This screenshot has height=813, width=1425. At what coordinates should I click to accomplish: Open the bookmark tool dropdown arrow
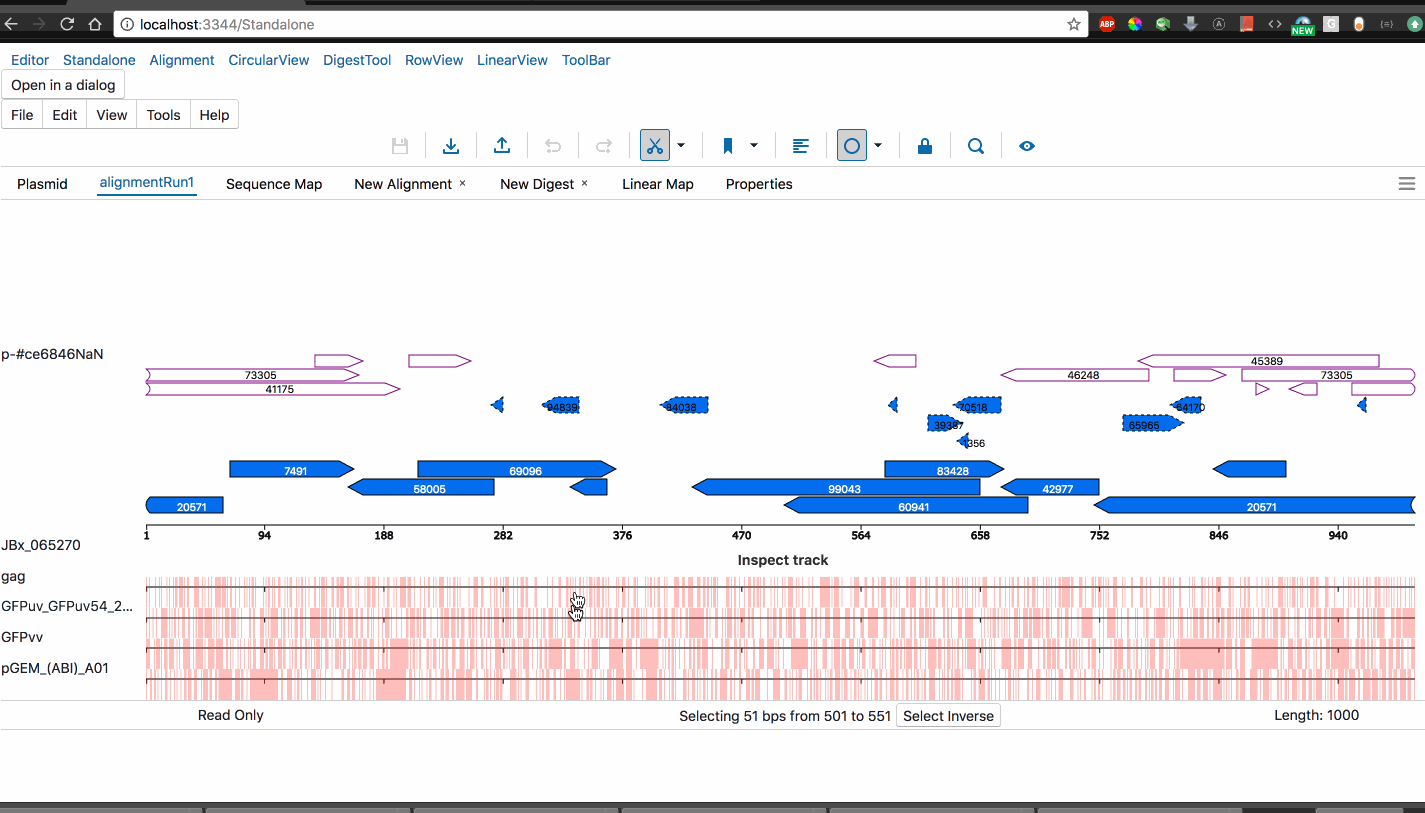pyautogui.click(x=755, y=145)
